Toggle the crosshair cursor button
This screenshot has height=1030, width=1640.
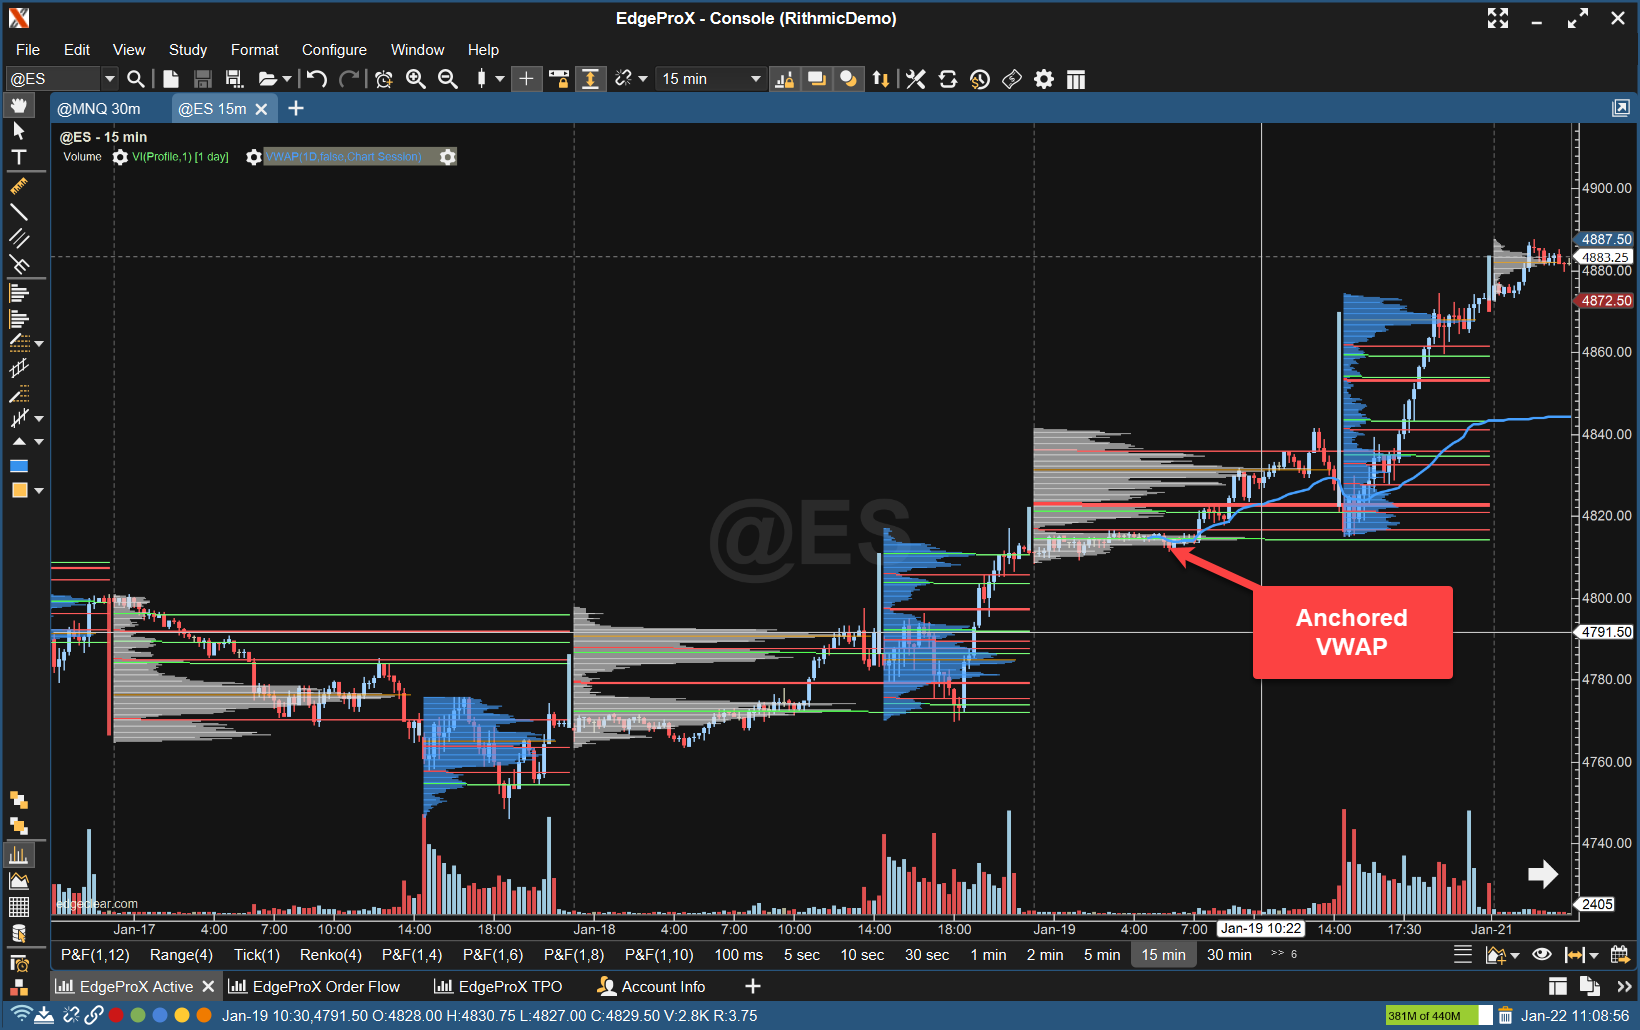pyautogui.click(x=526, y=79)
